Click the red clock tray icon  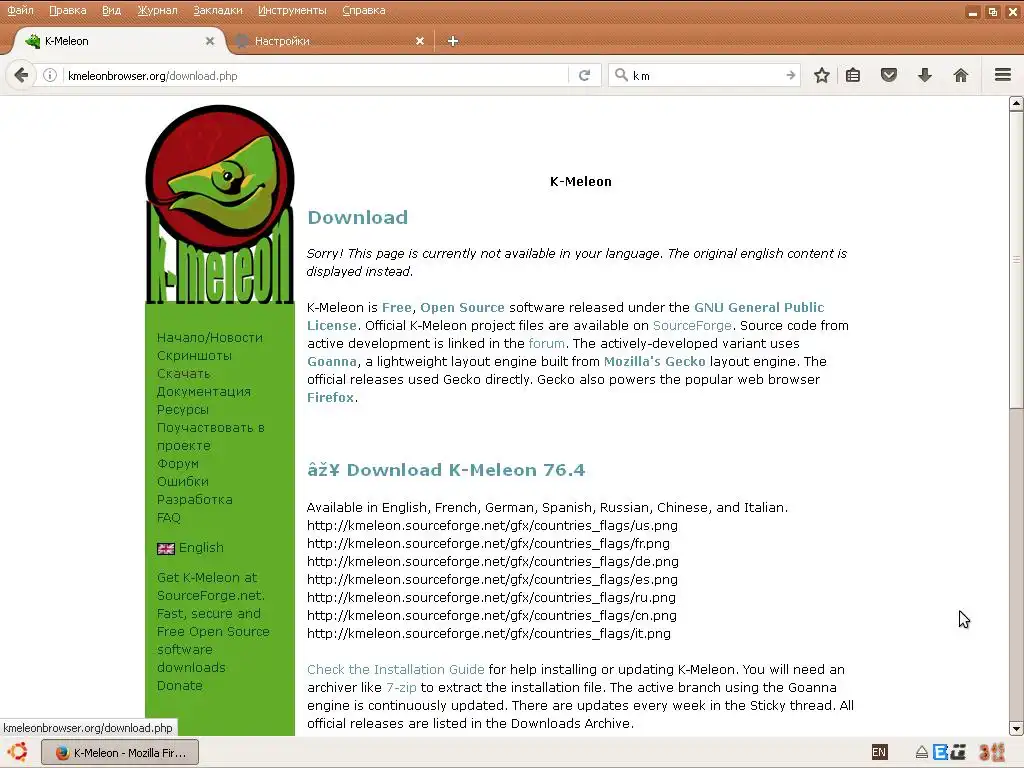click(992, 752)
